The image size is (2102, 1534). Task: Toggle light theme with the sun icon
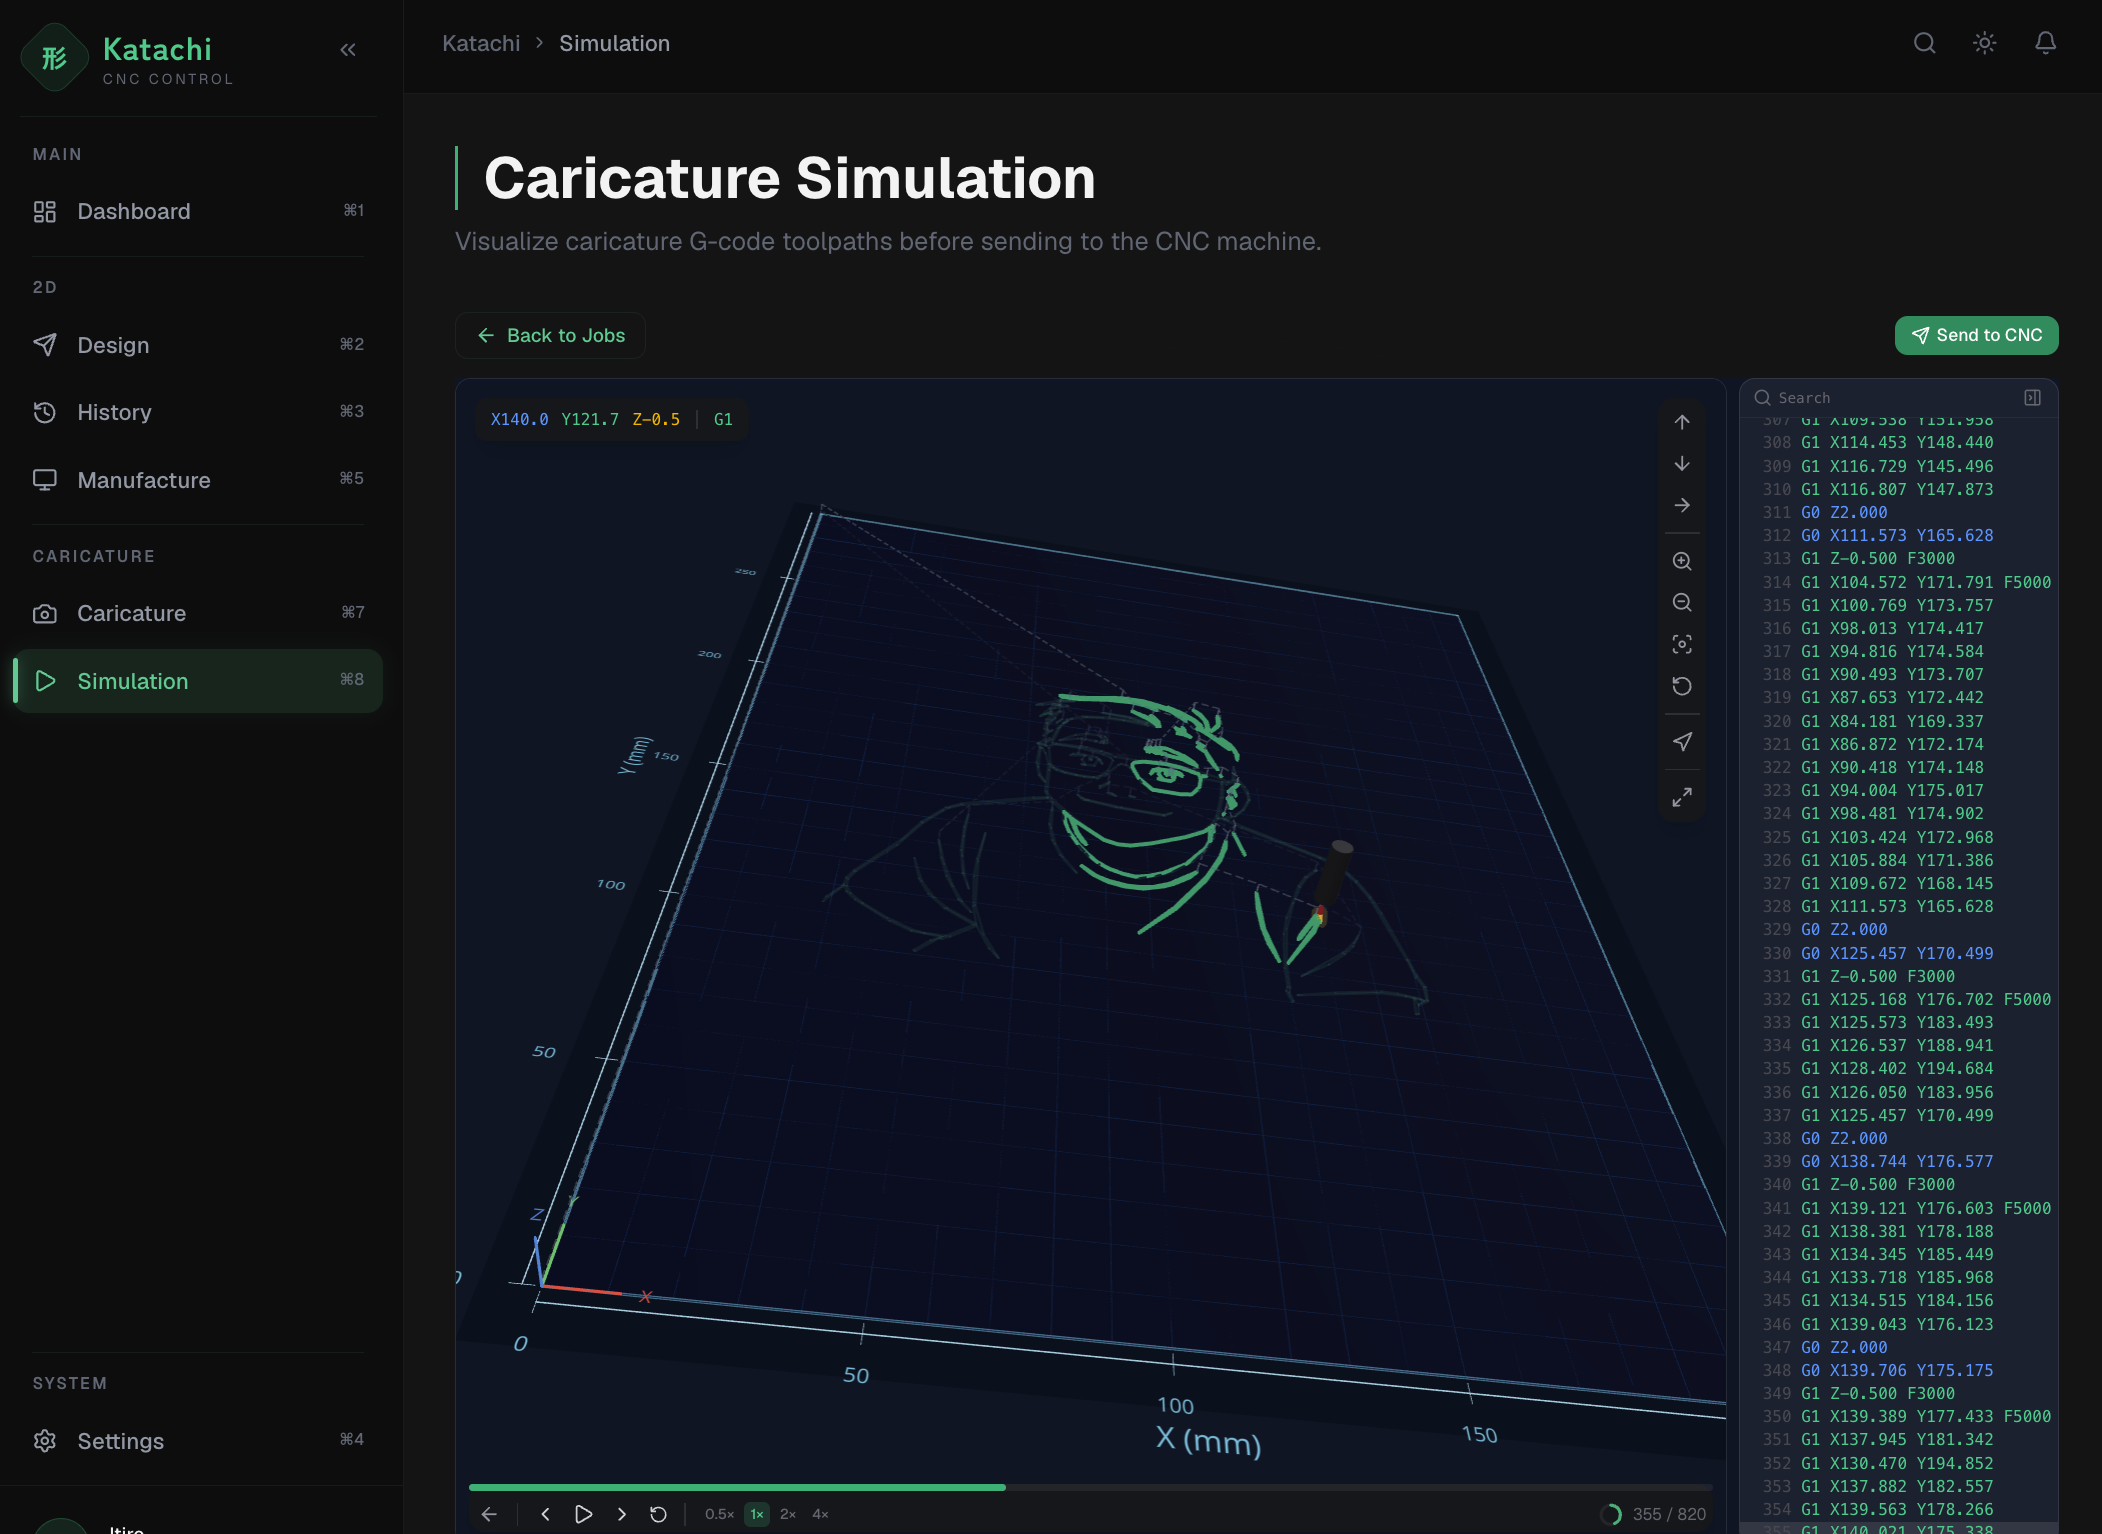(x=1985, y=43)
